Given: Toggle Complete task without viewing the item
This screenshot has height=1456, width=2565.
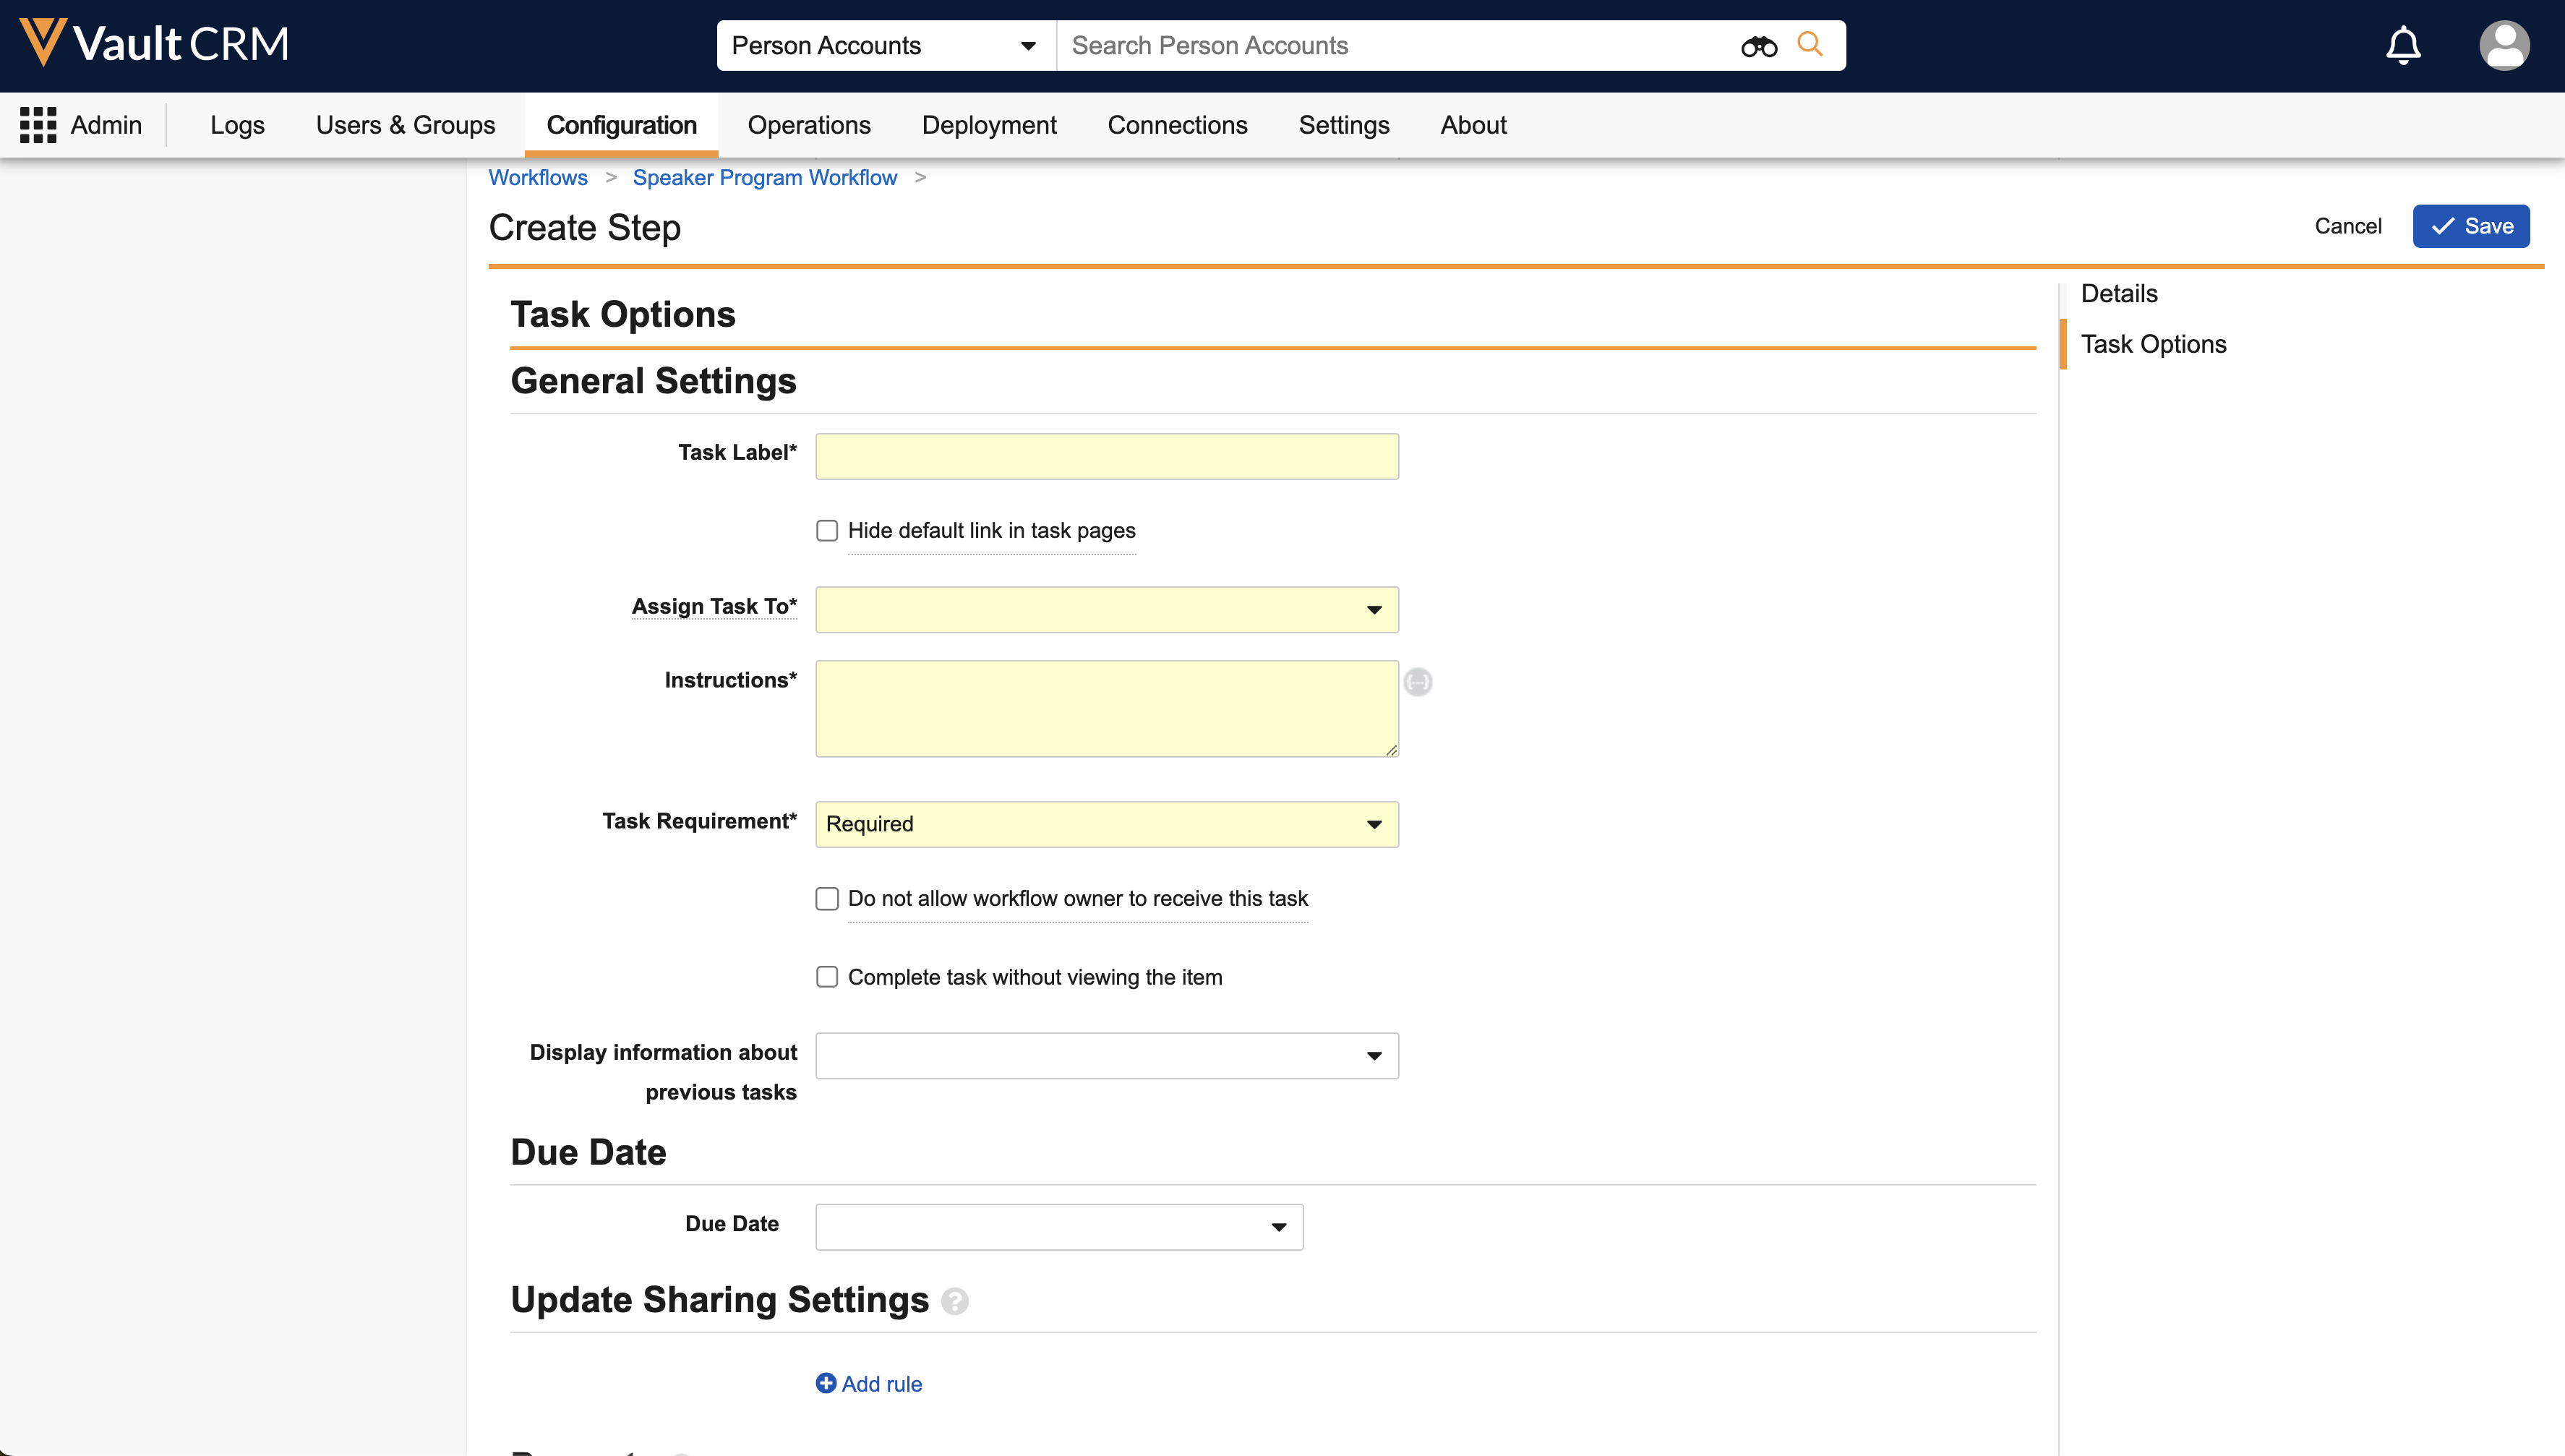Looking at the screenshot, I should tap(827, 977).
